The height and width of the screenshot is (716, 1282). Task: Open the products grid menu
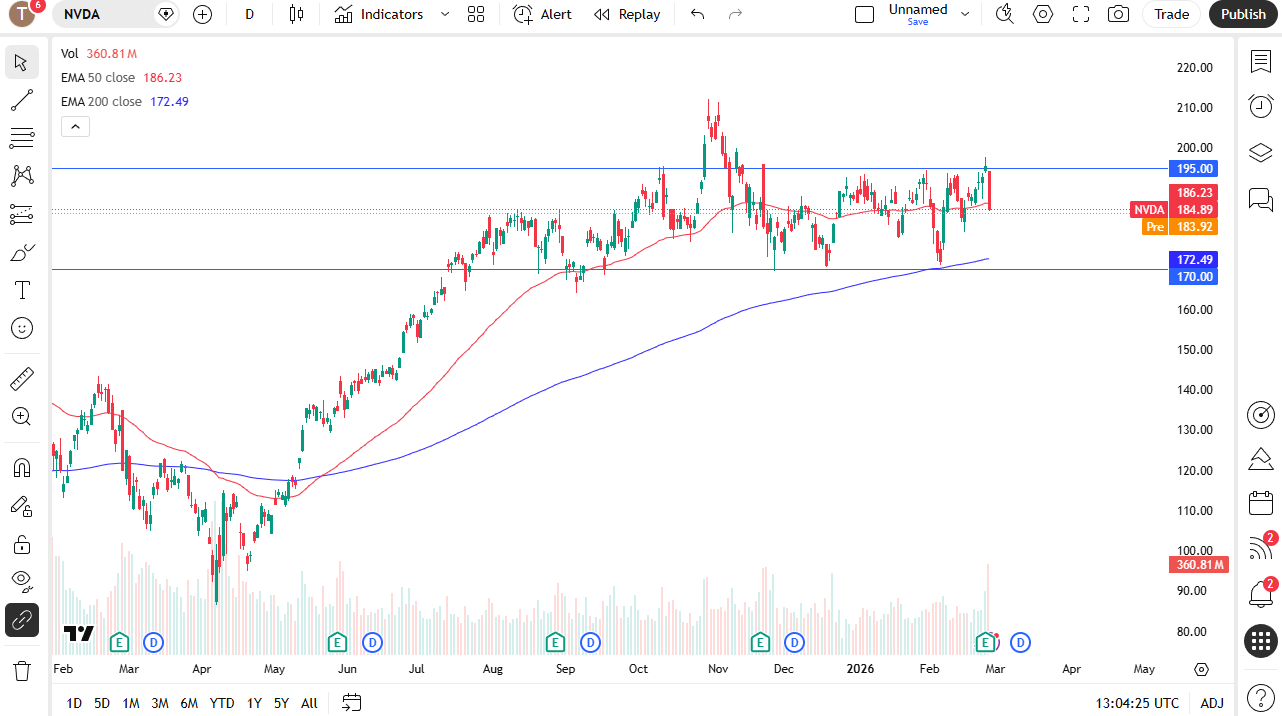pos(1260,641)
